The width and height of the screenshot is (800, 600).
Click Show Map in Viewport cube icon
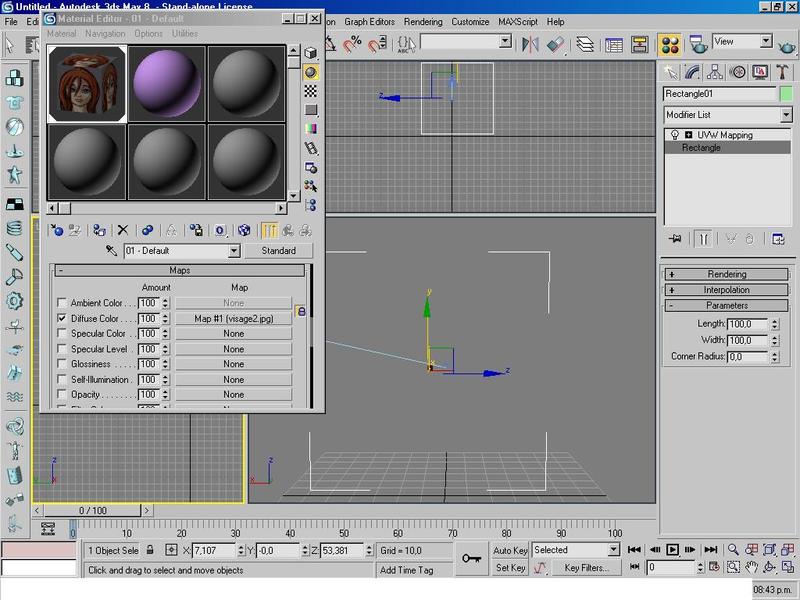[244, 231]
